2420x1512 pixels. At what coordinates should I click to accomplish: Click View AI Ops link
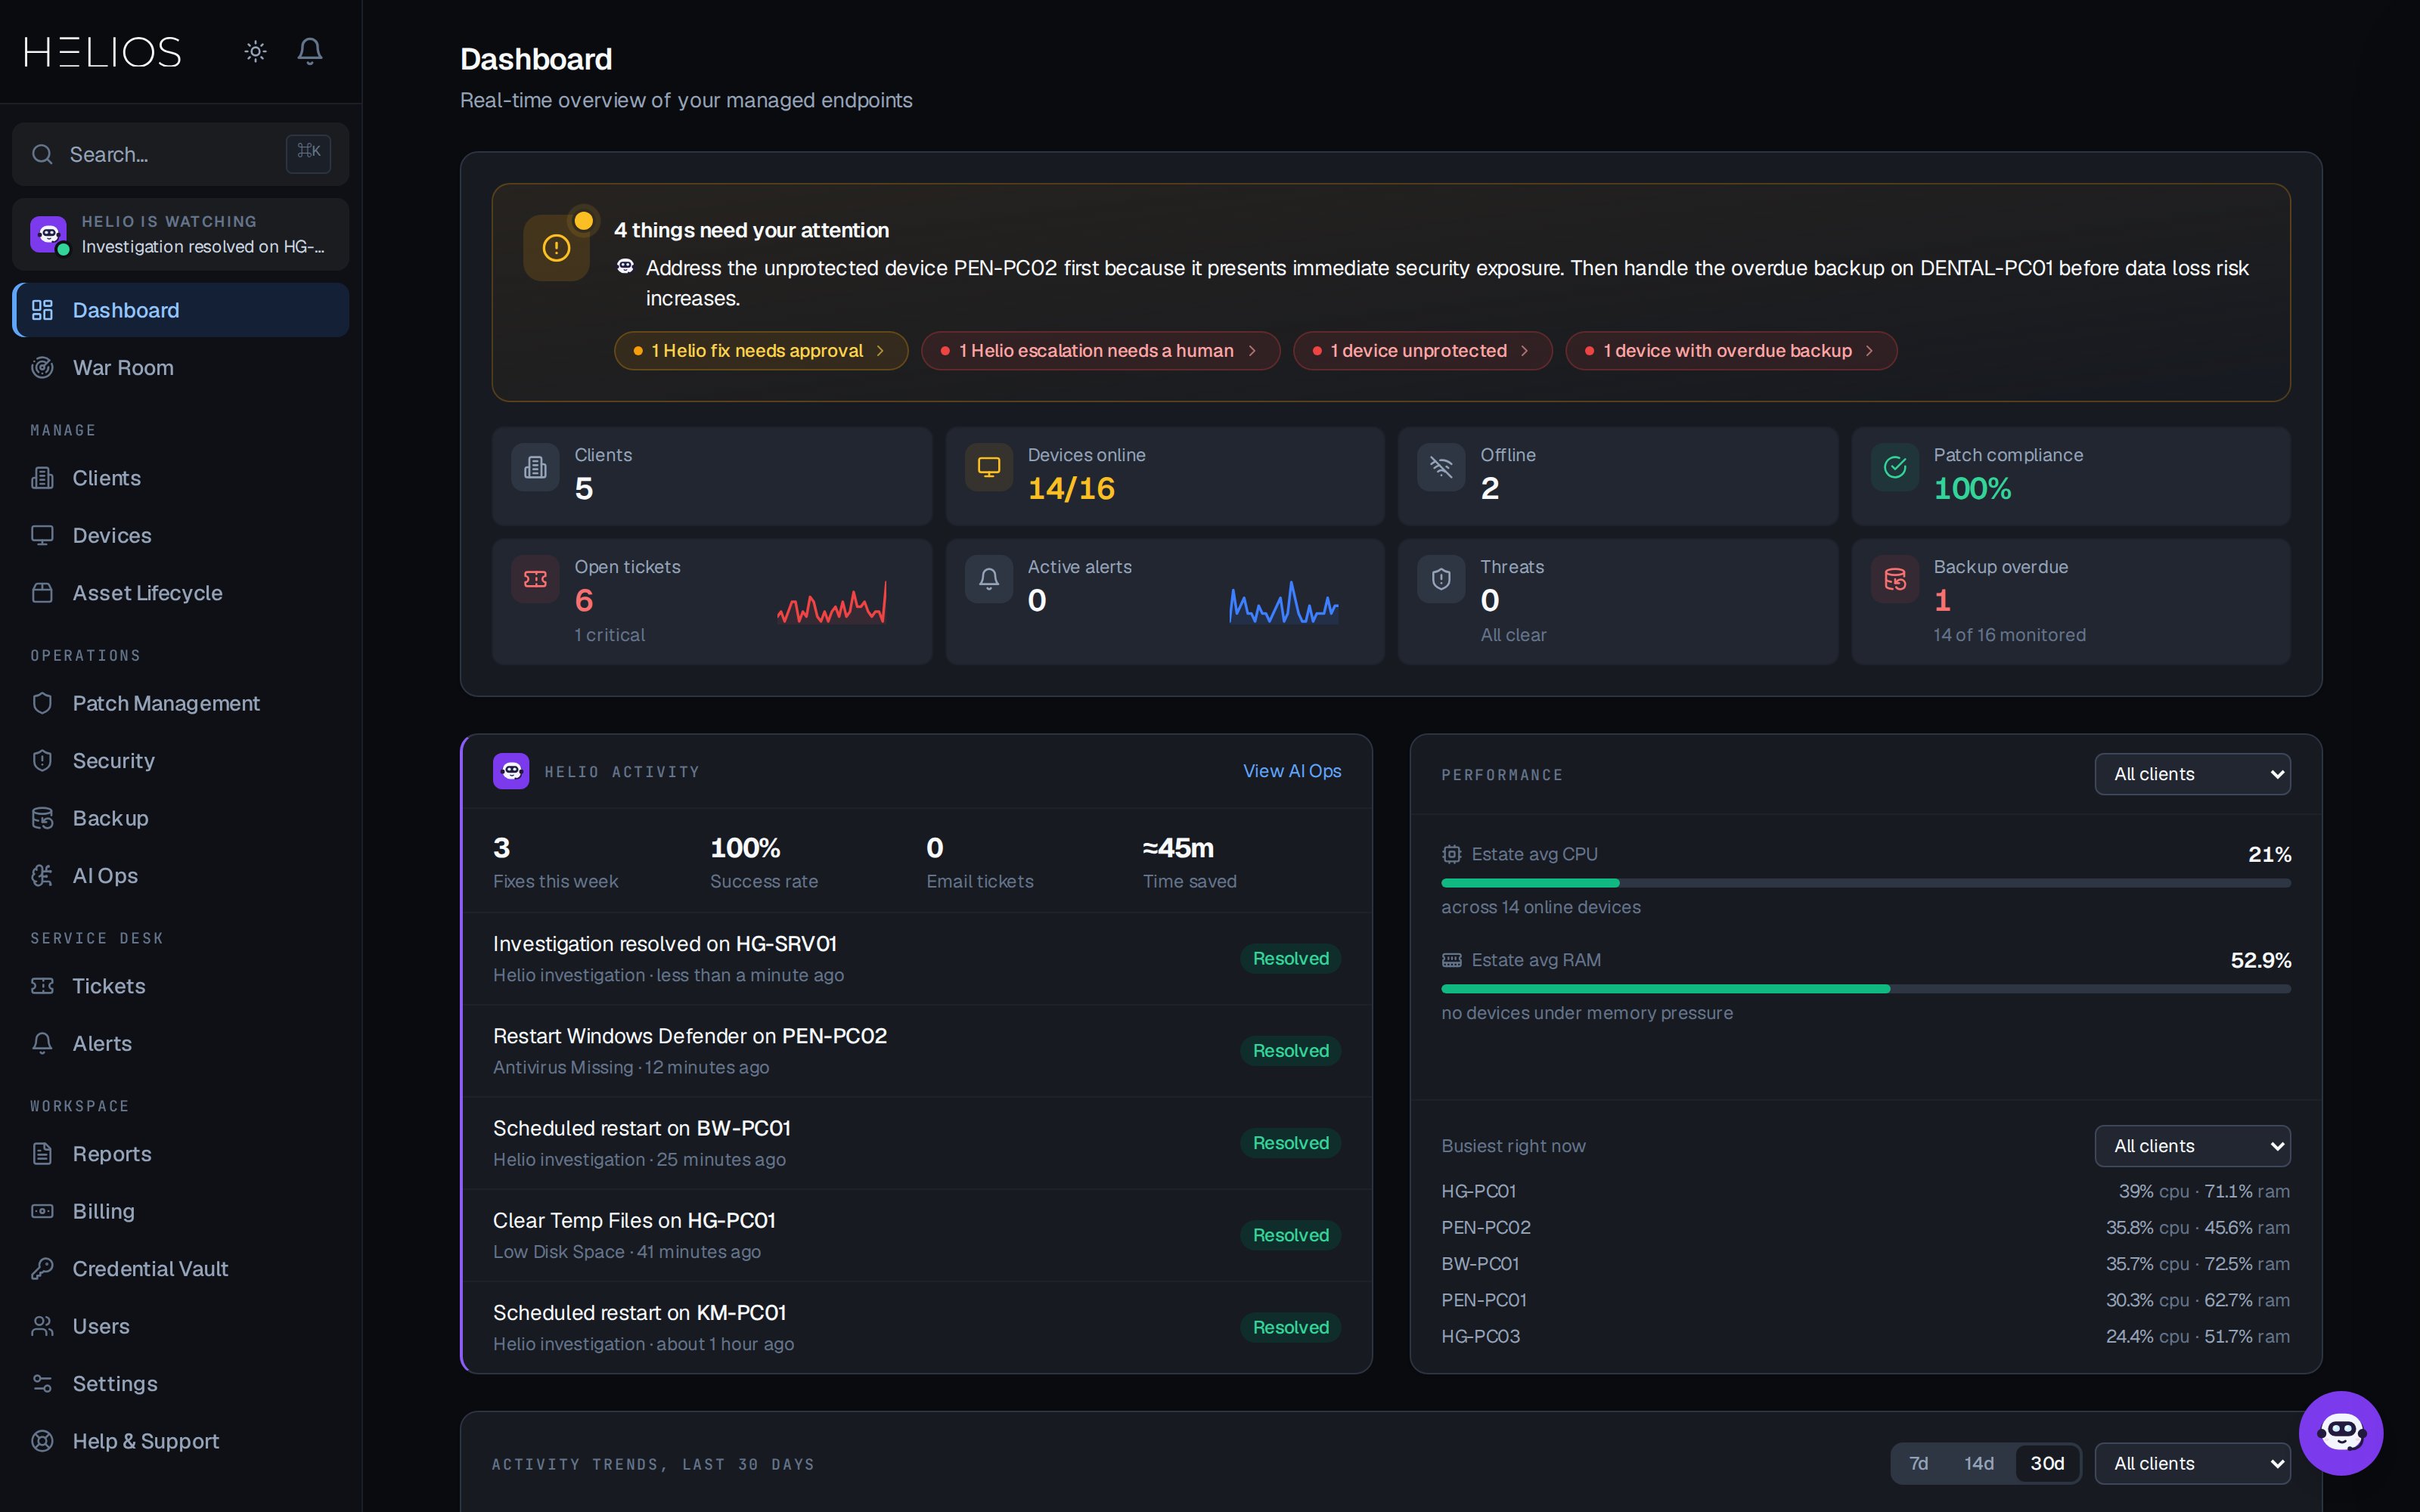[x=1292, y=771]
